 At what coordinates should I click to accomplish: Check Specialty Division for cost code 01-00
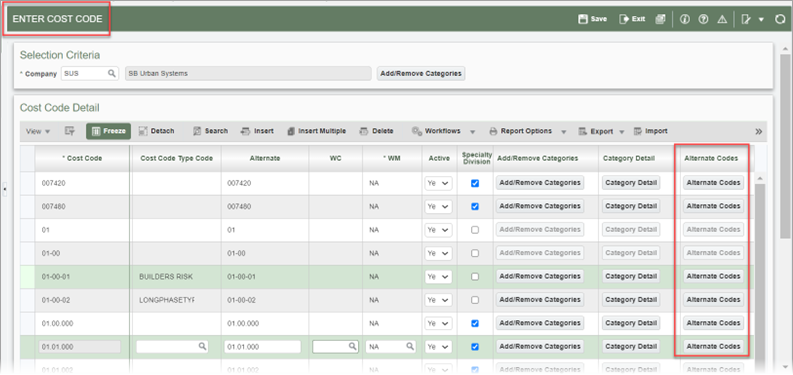[x=475, y=253]
